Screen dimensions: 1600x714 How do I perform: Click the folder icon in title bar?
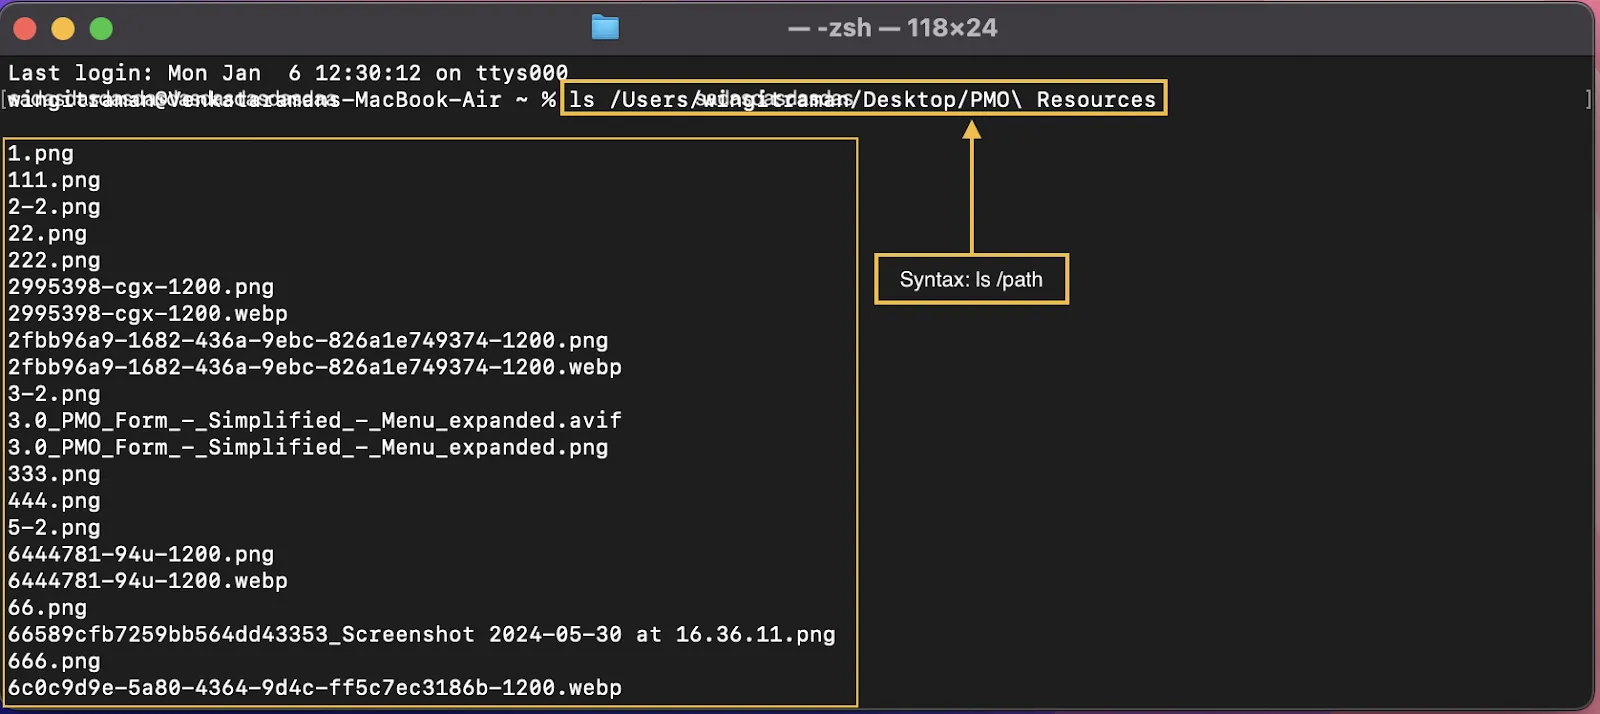click(x=605, y=28)
